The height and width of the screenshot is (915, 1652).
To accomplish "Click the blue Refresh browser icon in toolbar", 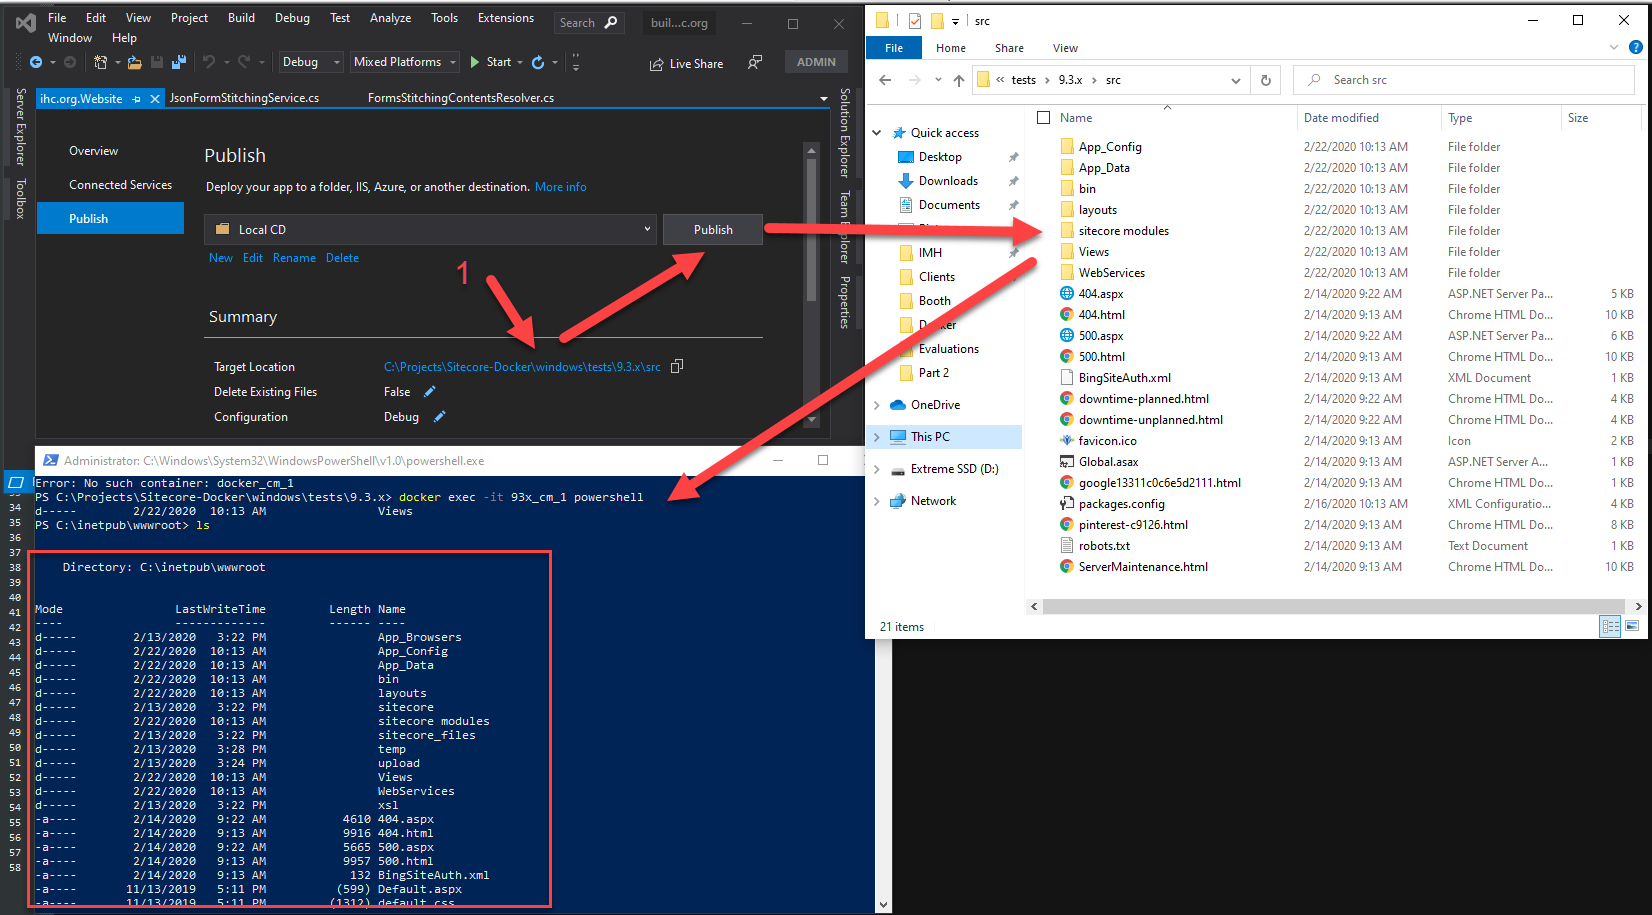I will pos(538,62).
